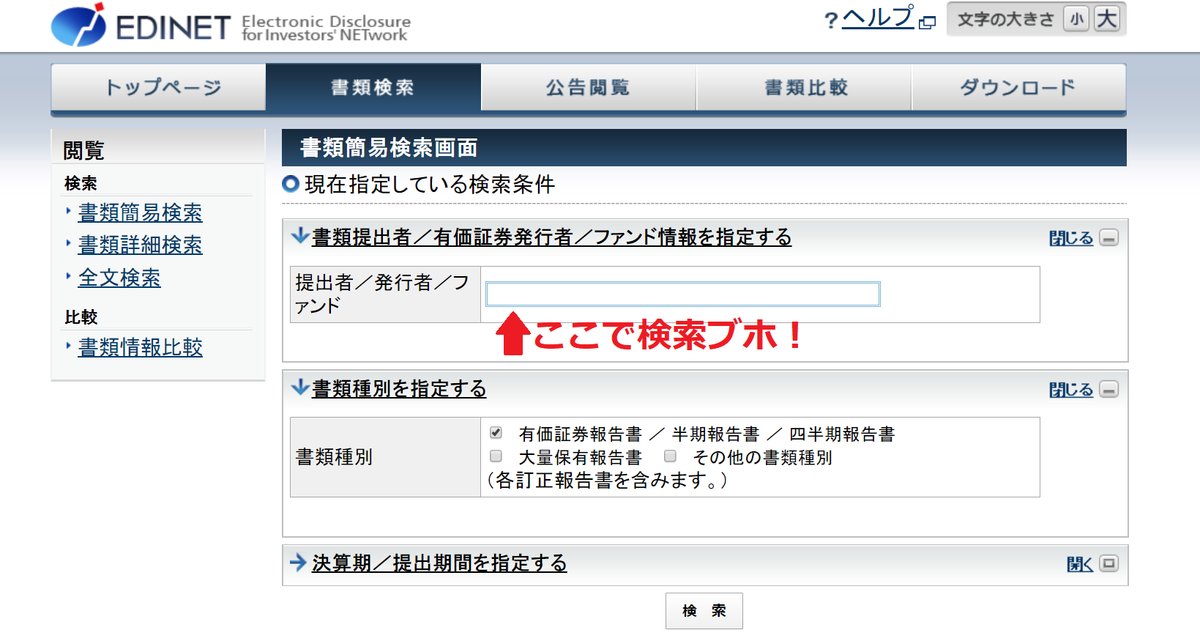The height and width of the screenshot is (641, 1200).
Task: Click the right arrow icon before 決算期
Action: pyautogui.click(x=298, y=563)
